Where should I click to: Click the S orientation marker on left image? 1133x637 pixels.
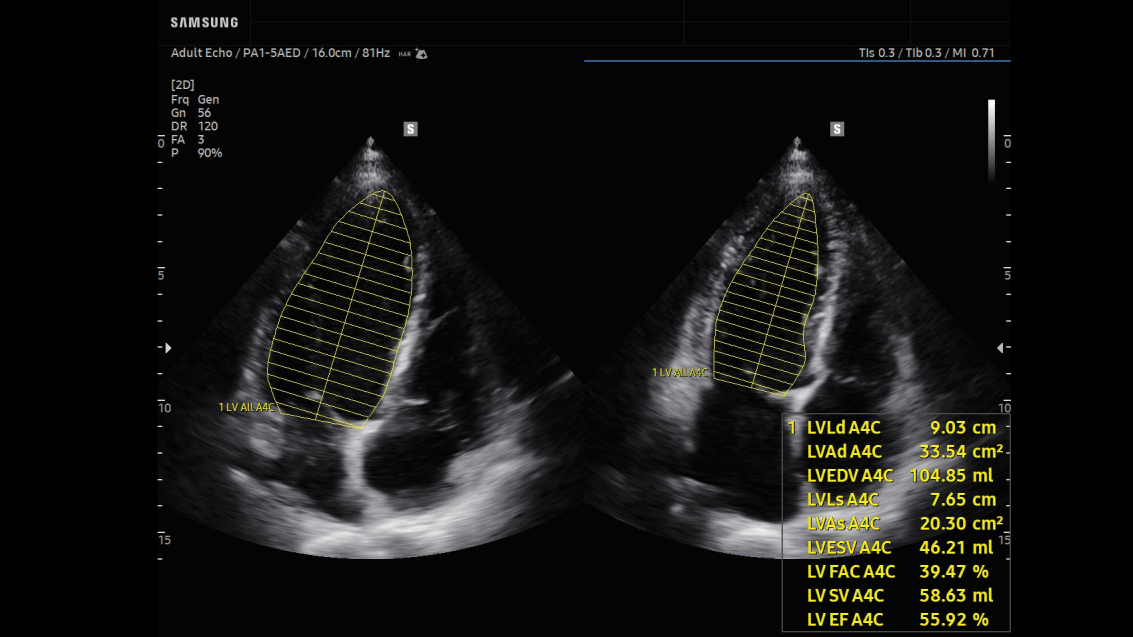click(x=410, y=129)
